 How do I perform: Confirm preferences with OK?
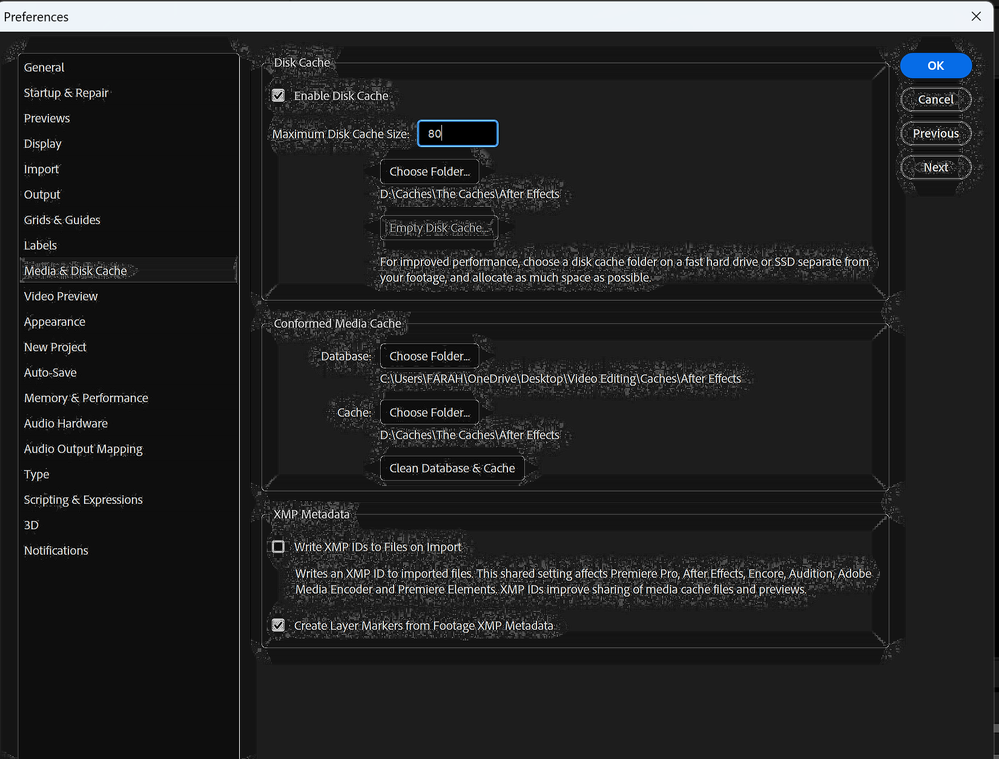pyautogui.click(x=935, y=66)
